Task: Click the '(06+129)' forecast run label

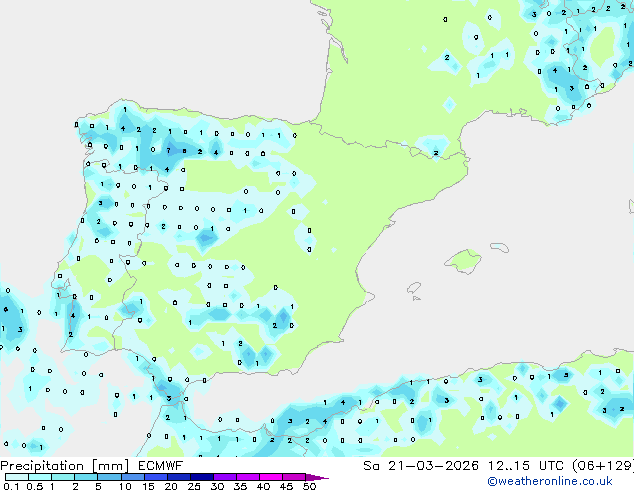Action: [x=603, y=466]
